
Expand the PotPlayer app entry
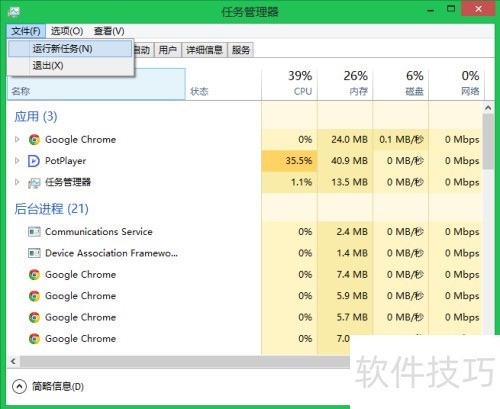pos(17,161)
